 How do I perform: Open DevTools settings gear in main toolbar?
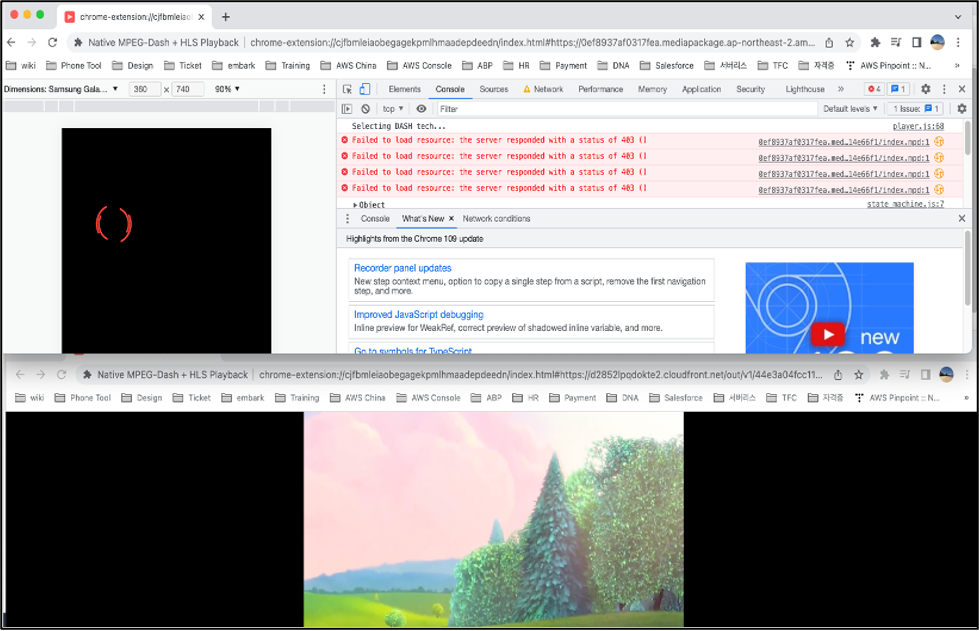point(925,89)
